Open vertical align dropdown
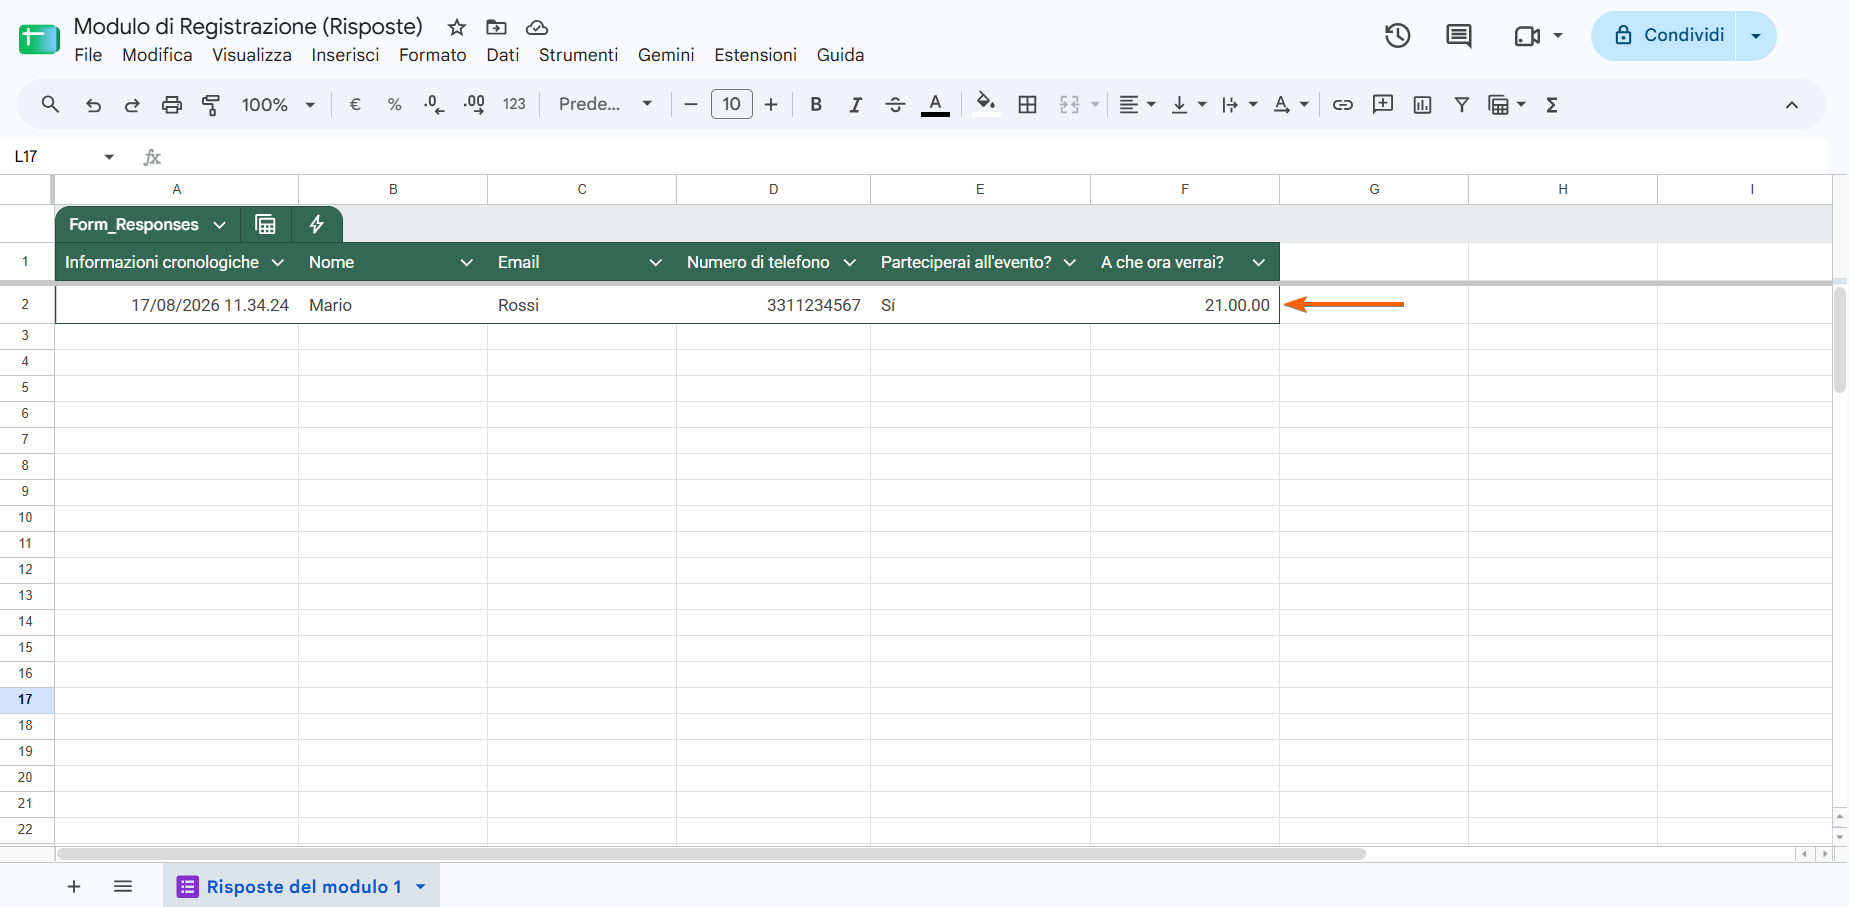 (1189, 104)
